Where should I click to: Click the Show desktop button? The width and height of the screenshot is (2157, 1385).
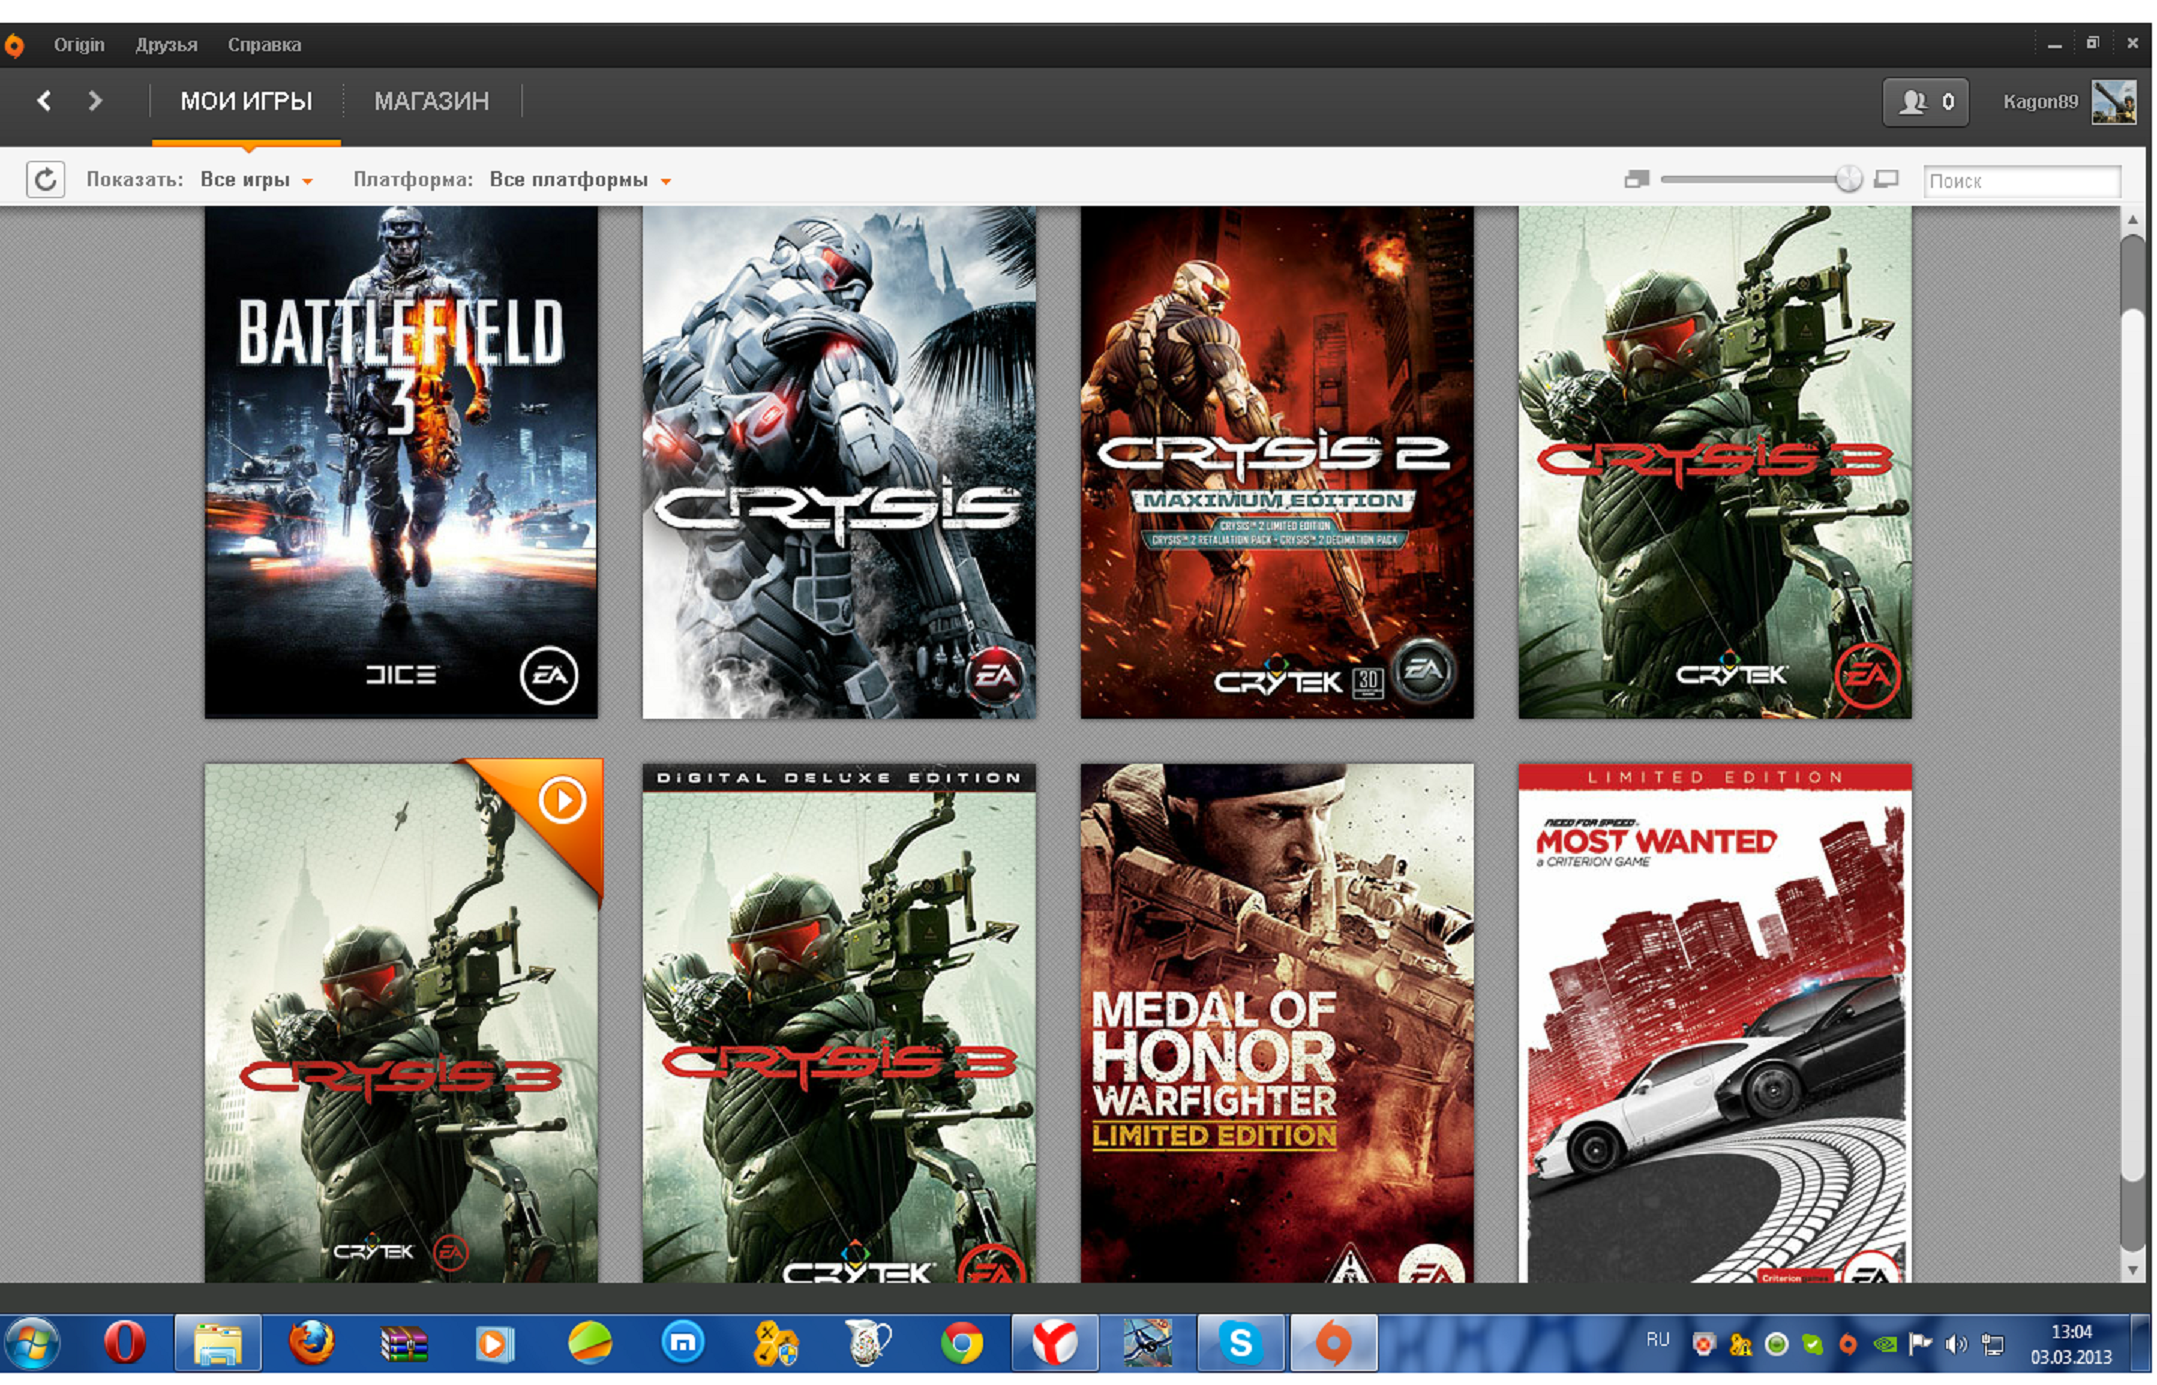[x=2141, y=1342]
